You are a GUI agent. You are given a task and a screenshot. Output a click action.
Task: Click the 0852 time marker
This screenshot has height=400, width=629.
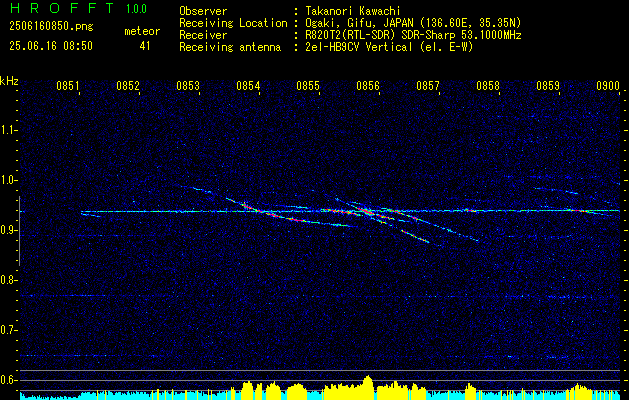point(128,86)
